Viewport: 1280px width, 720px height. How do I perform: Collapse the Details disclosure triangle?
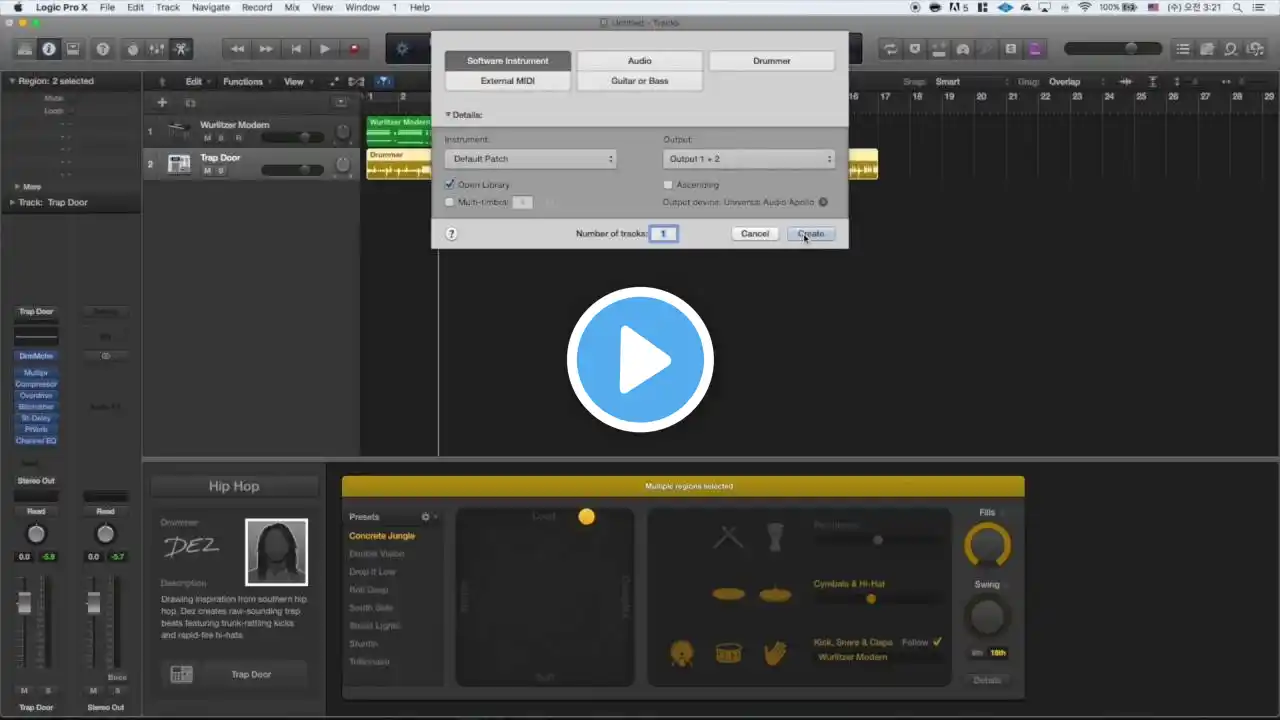tap(448, 115)
